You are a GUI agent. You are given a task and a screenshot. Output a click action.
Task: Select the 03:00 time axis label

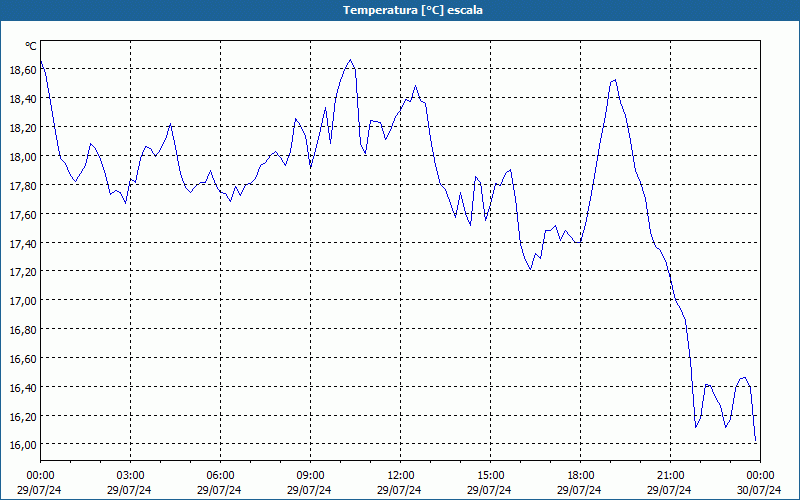(x=131, y=476)
